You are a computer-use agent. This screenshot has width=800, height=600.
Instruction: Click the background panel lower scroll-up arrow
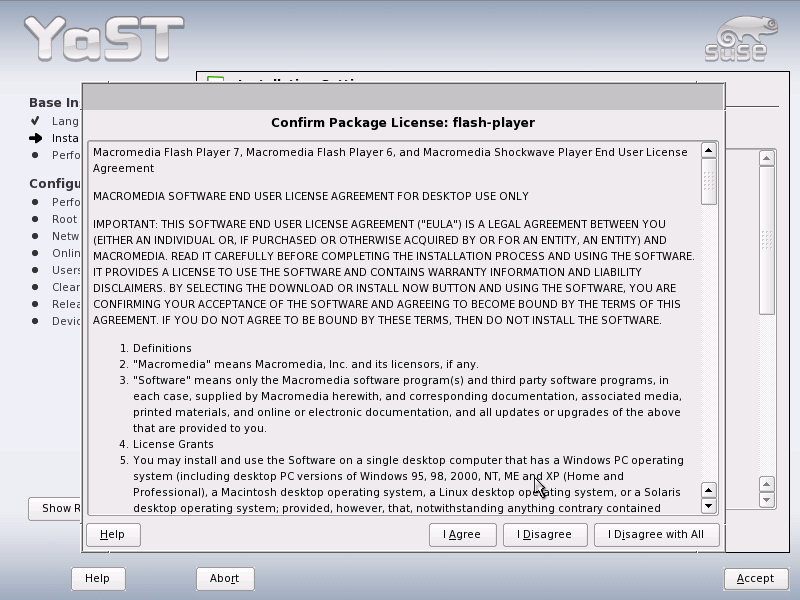766,484
